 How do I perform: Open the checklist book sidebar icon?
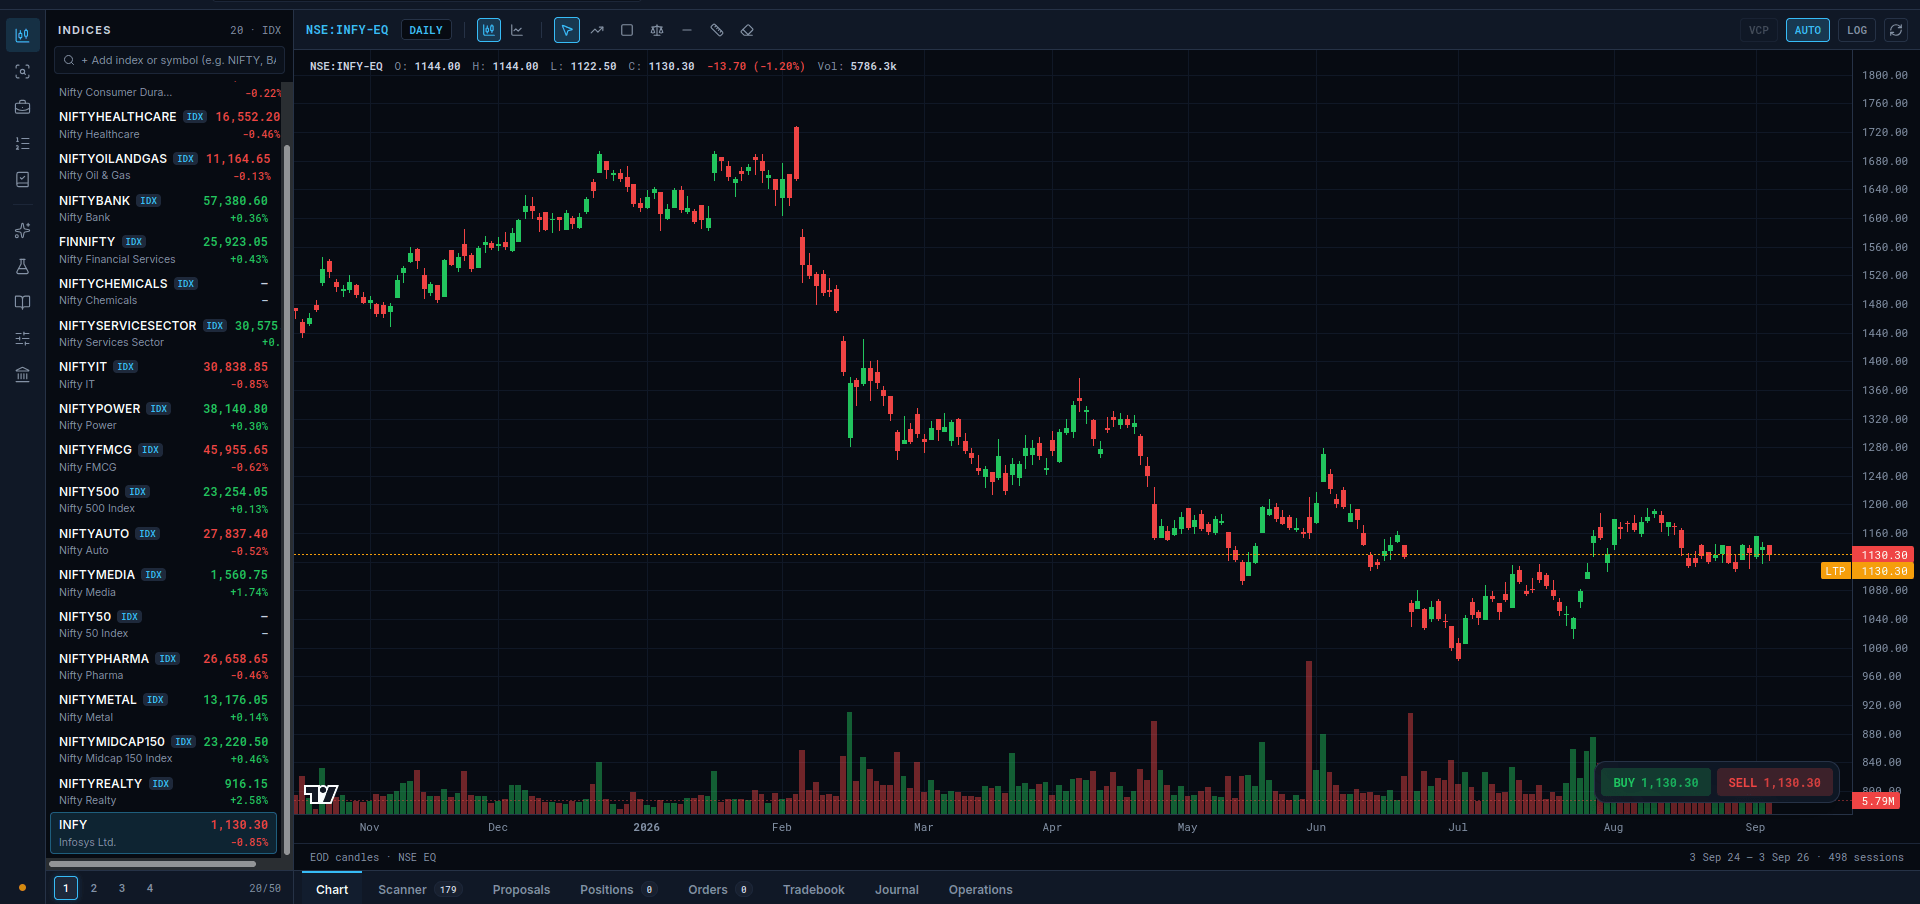point(22,179)
